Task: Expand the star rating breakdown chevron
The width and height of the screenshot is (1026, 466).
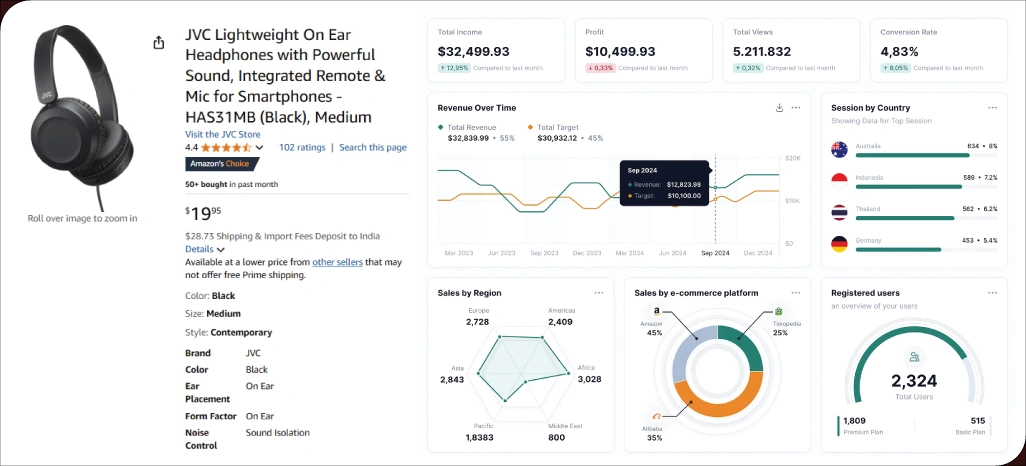Action: (x=260, y=148)
